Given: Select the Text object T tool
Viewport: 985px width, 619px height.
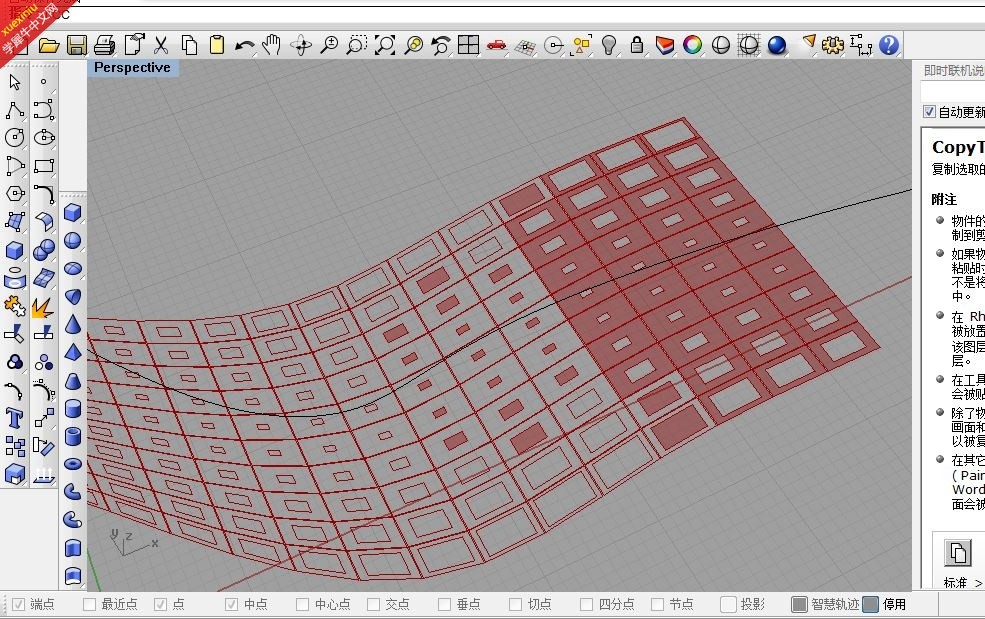Looking at the screenshot, I should pos(15,418).
